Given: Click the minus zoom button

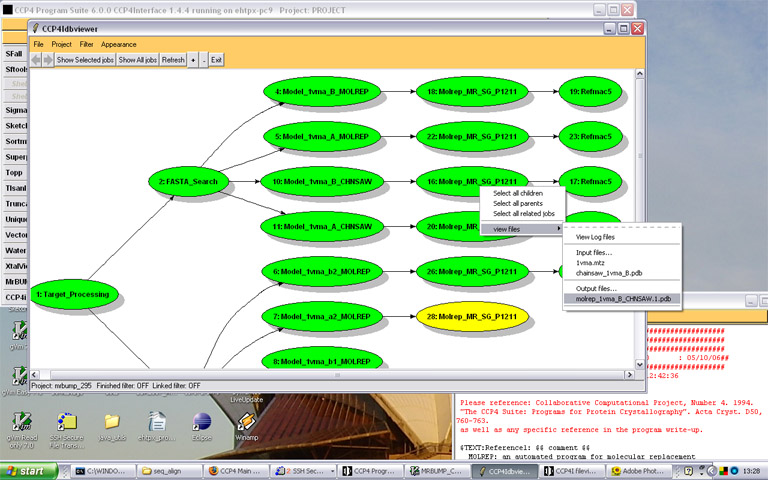Looking at the screenshot, I should coord(204,60).
